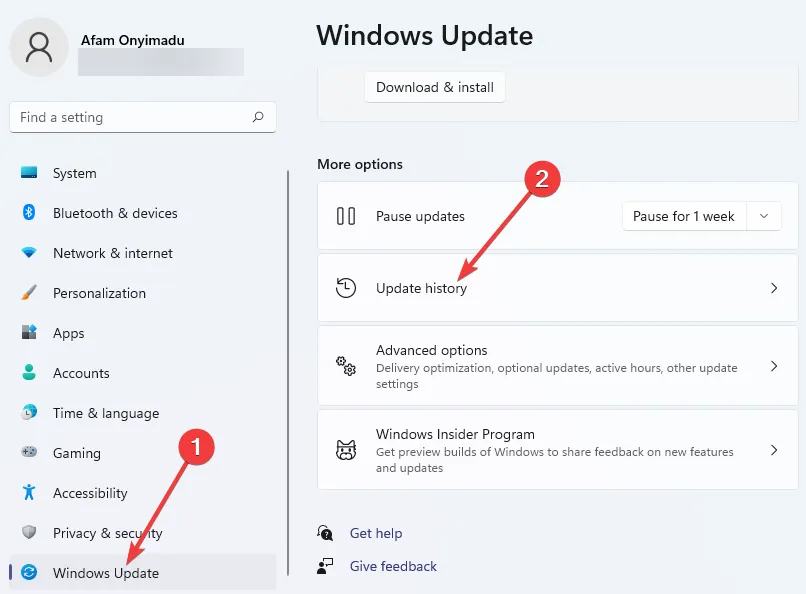Image resolution: width=806 pixels, height=594 pixels.
Task: Click the Time & language globe icon
Action: 29,412
